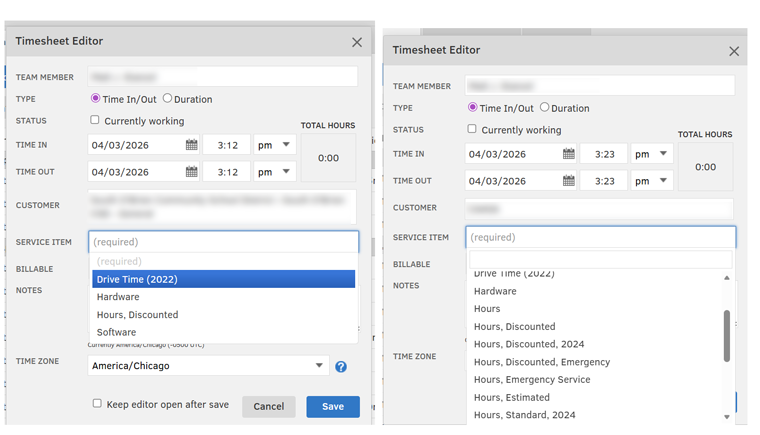Choose Drive Time (2022) service item
Screen dimensions: 760x435
click(x=223, y=279)
